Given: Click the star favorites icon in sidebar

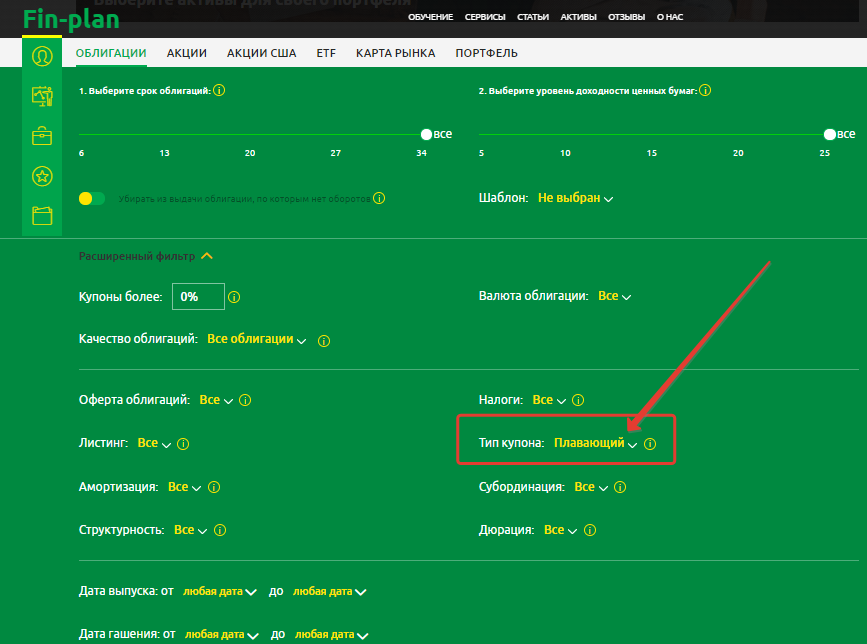Looking at the screenshot, I should pyautogui.click(x=42, y=176).
